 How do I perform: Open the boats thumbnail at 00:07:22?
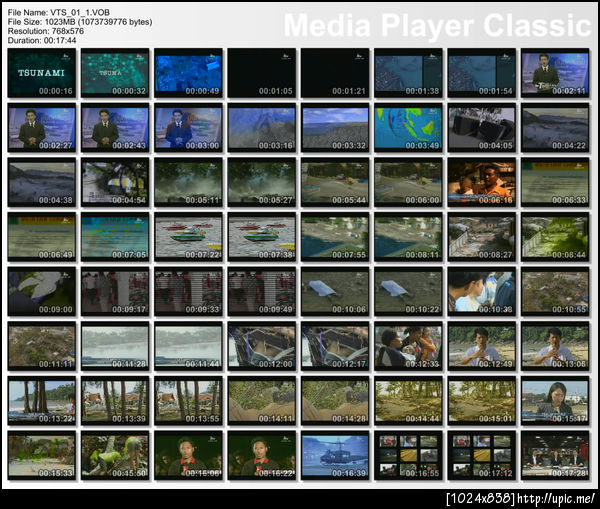(188, 237)
